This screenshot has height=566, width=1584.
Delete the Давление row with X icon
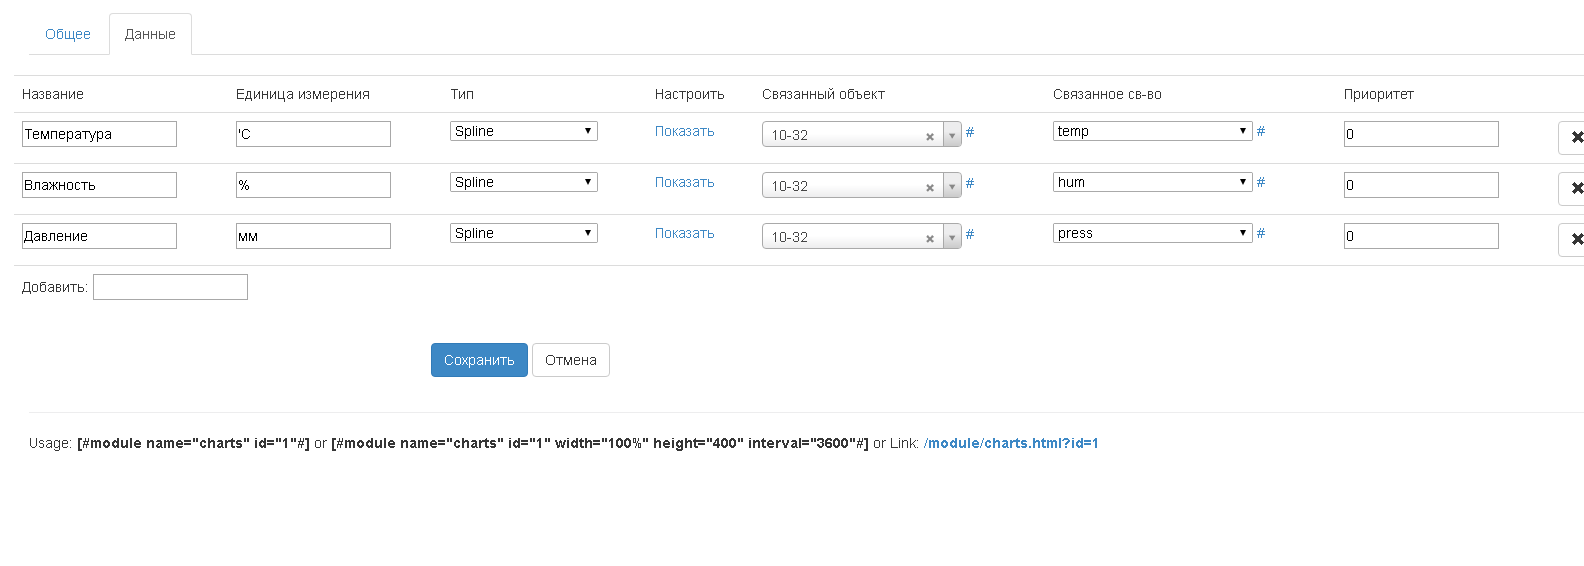click(1575, 239)
